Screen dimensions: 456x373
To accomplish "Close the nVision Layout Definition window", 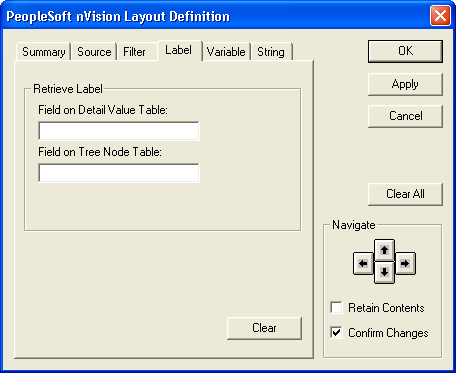I will (x=440, y=16).
